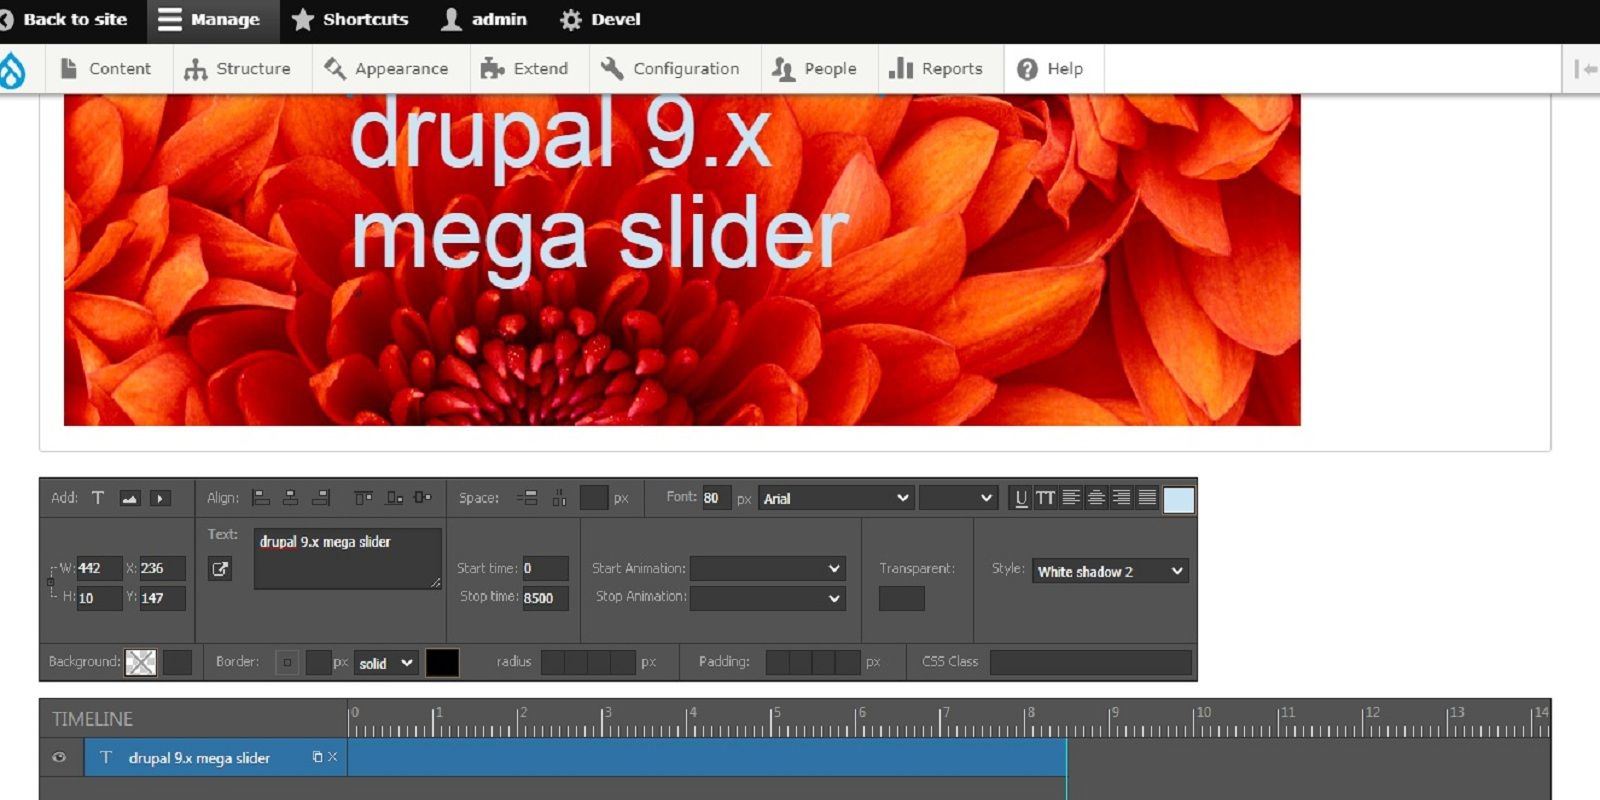This screenshot has height=800, width=1600.
Task: Align the layer to the left edge
Action: (261, 498)
